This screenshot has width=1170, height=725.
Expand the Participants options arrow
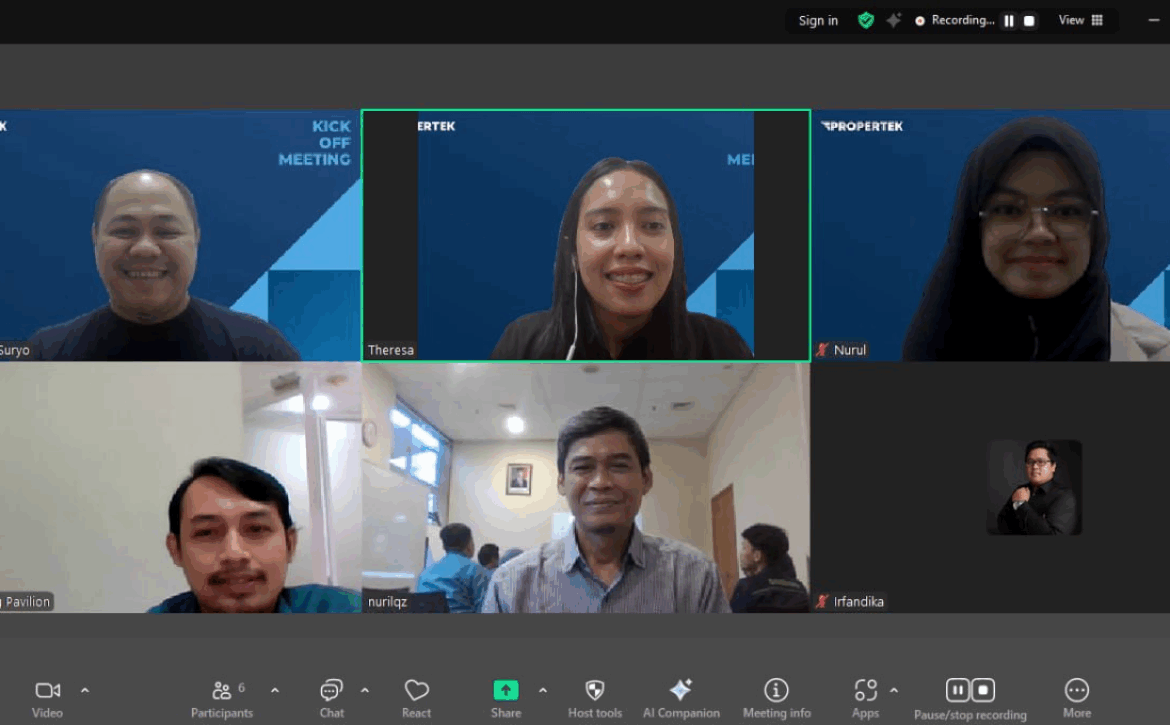click(275, 690)
